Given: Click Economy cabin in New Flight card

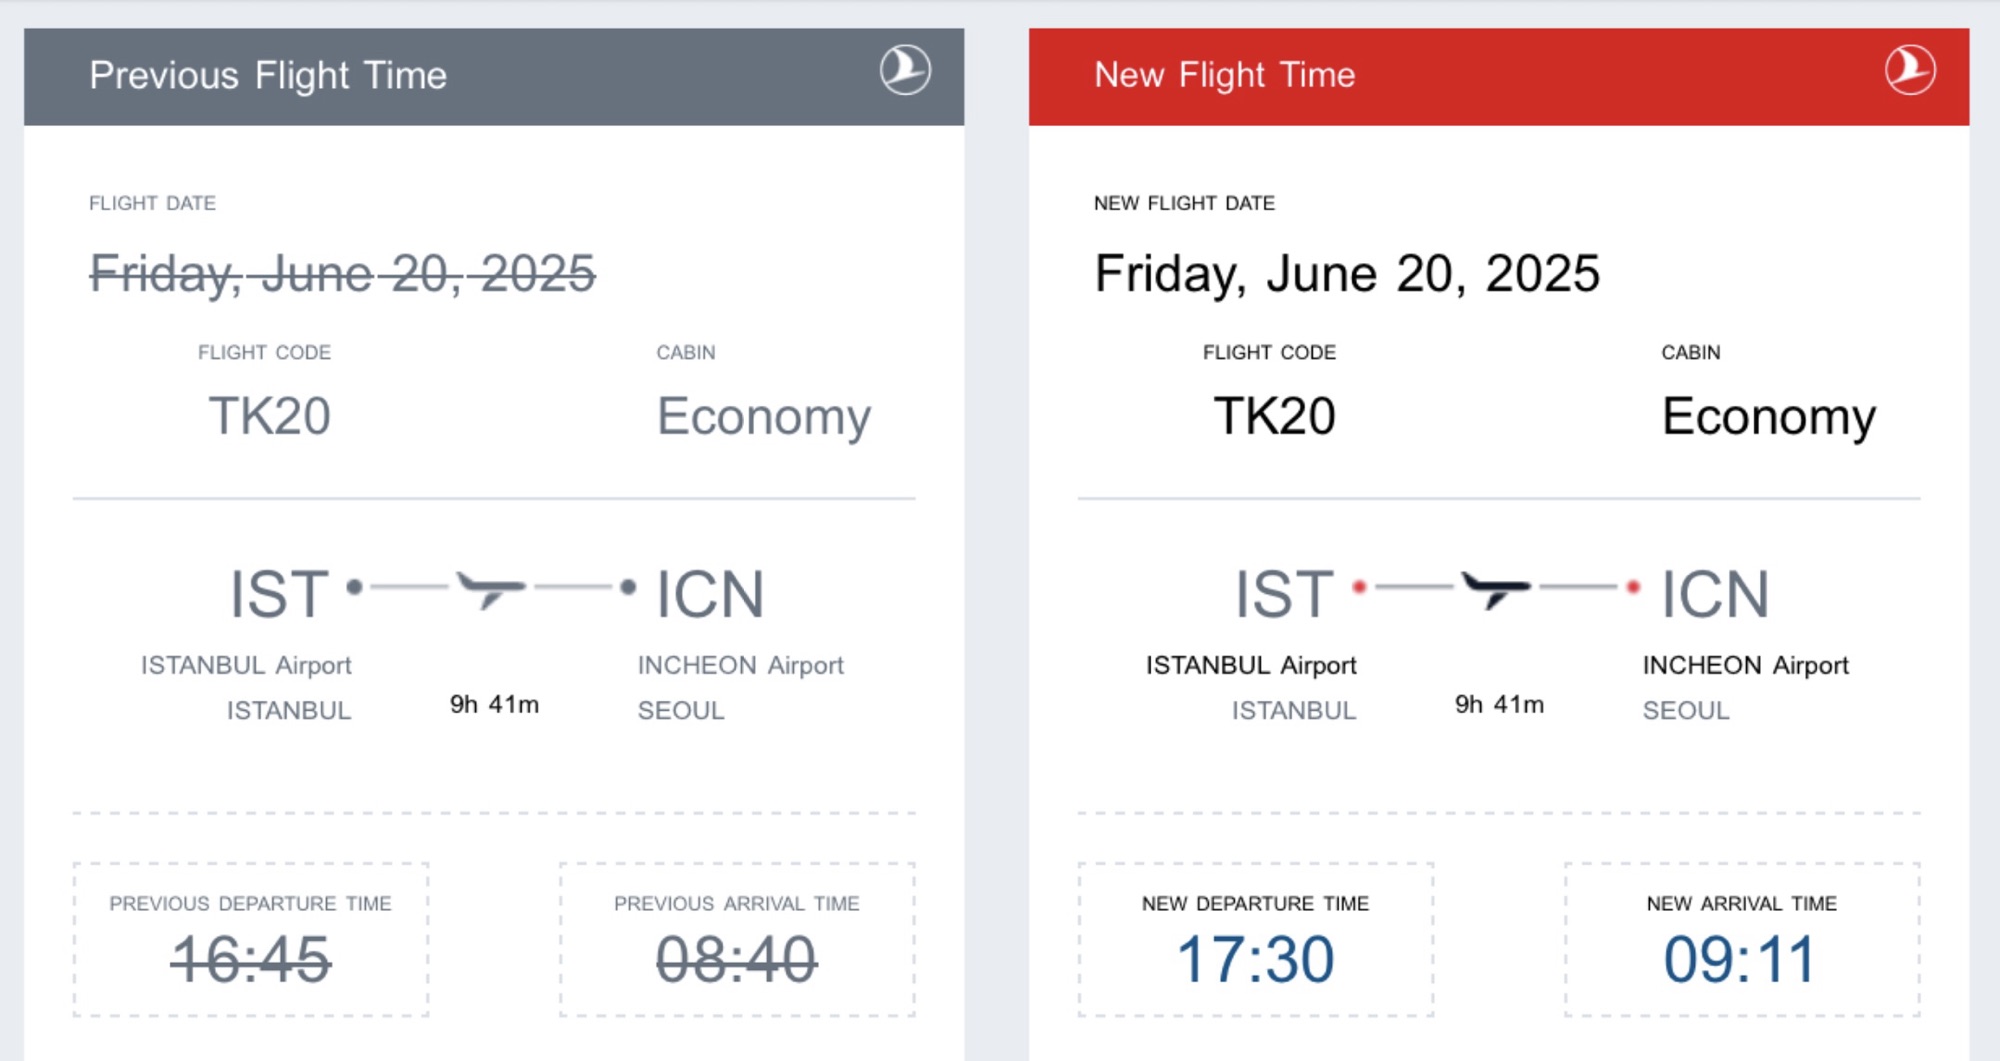Looking at the screenshot, I should (1768, 416).
